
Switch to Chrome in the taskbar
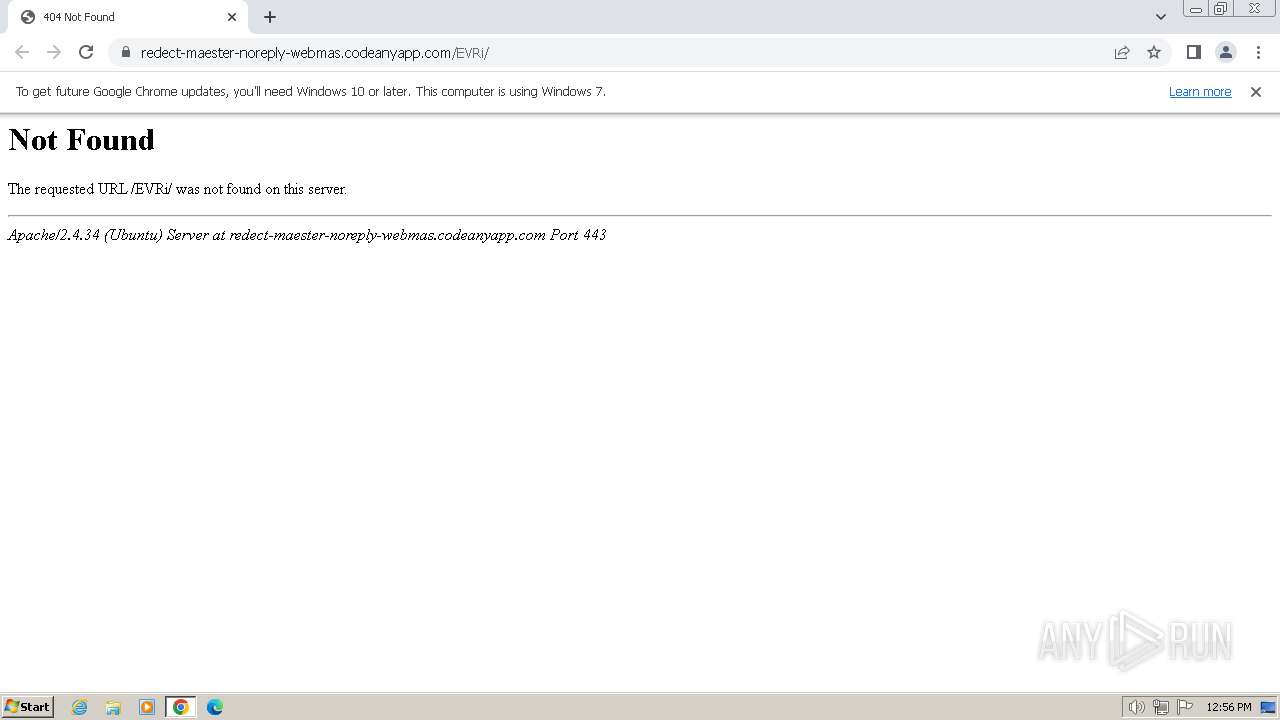pos(181,707)
